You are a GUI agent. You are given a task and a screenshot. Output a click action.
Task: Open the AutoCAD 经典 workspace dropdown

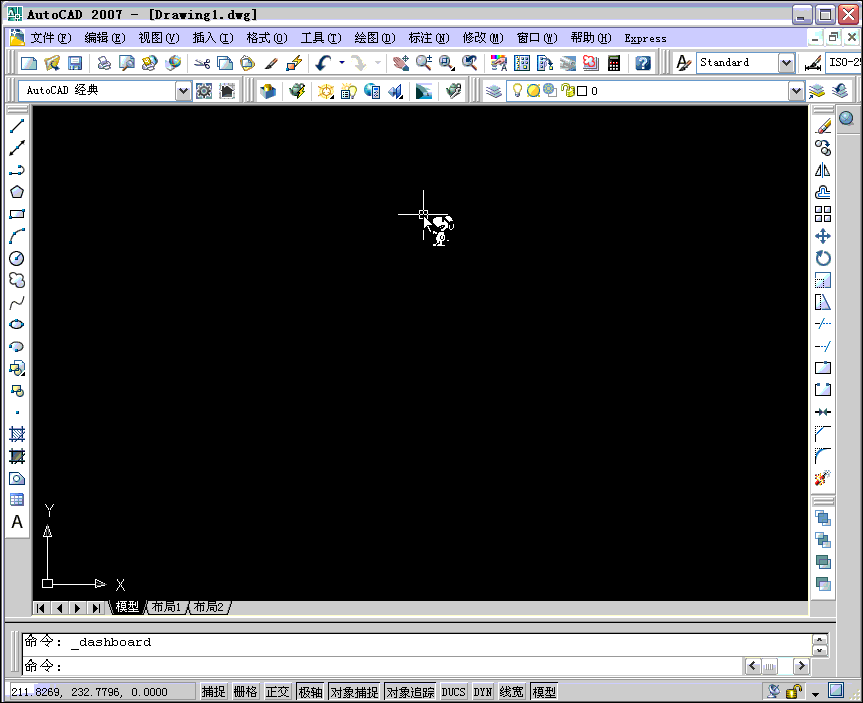(183, 91)
